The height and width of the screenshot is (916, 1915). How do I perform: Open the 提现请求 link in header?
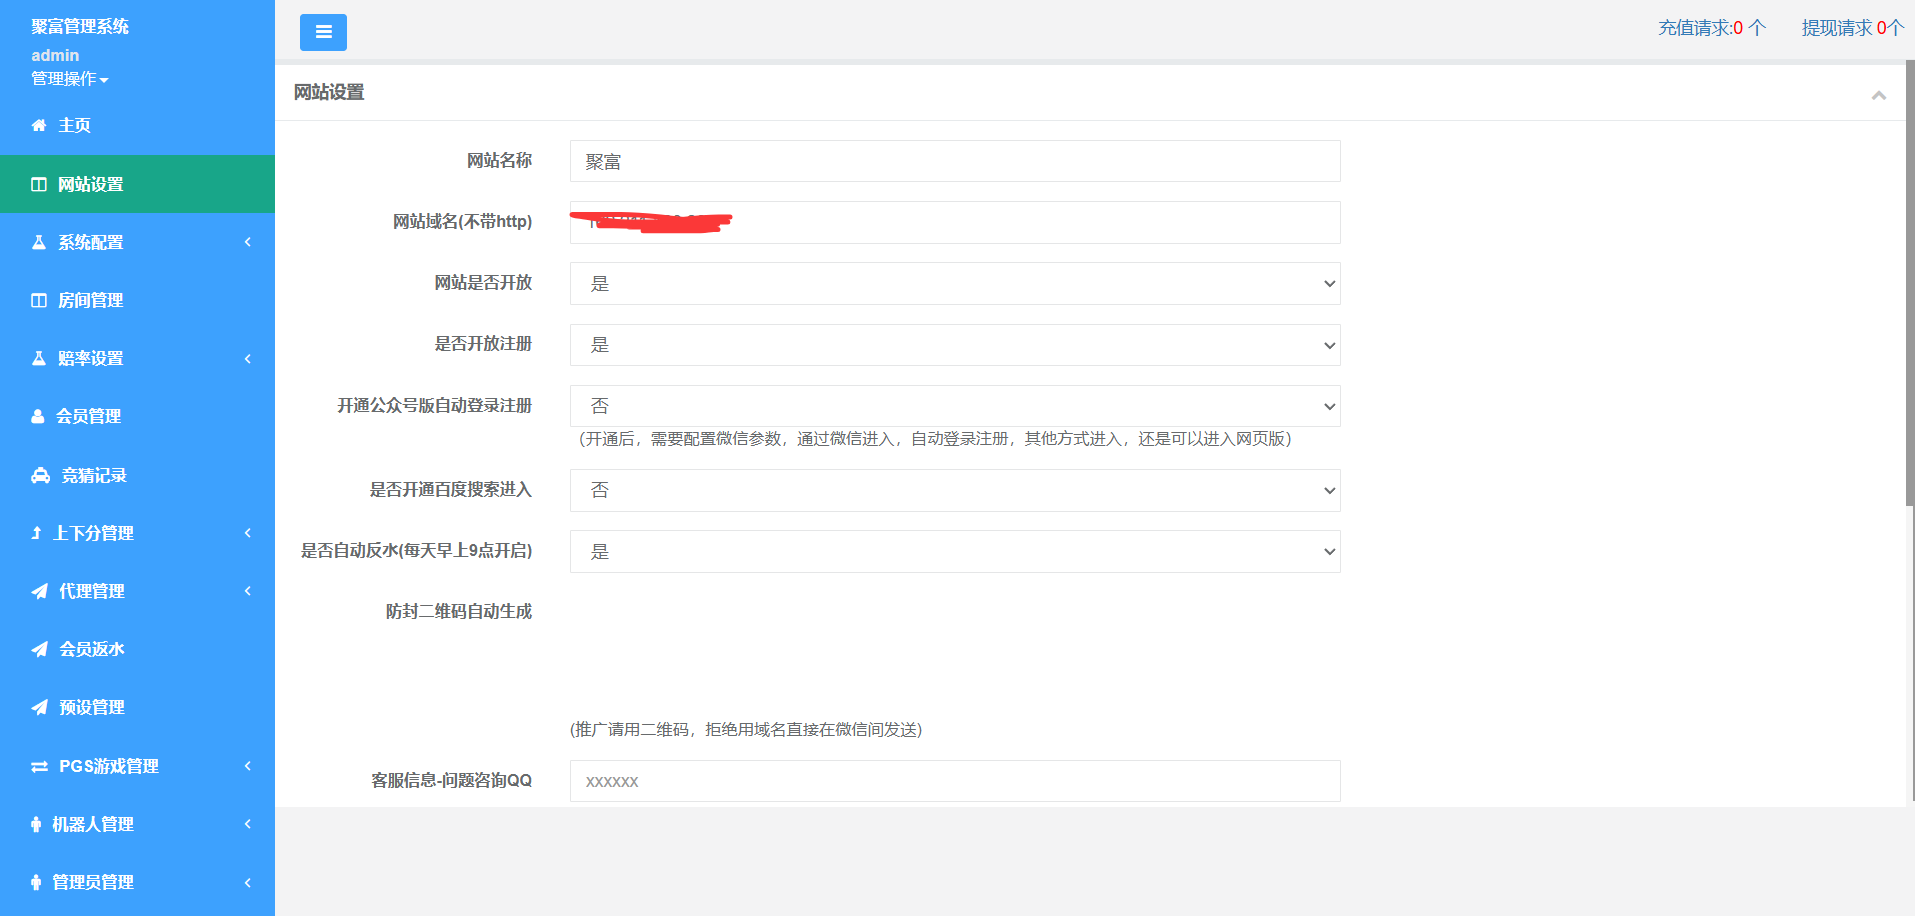pyautogui.click(x=1851, y=28)
